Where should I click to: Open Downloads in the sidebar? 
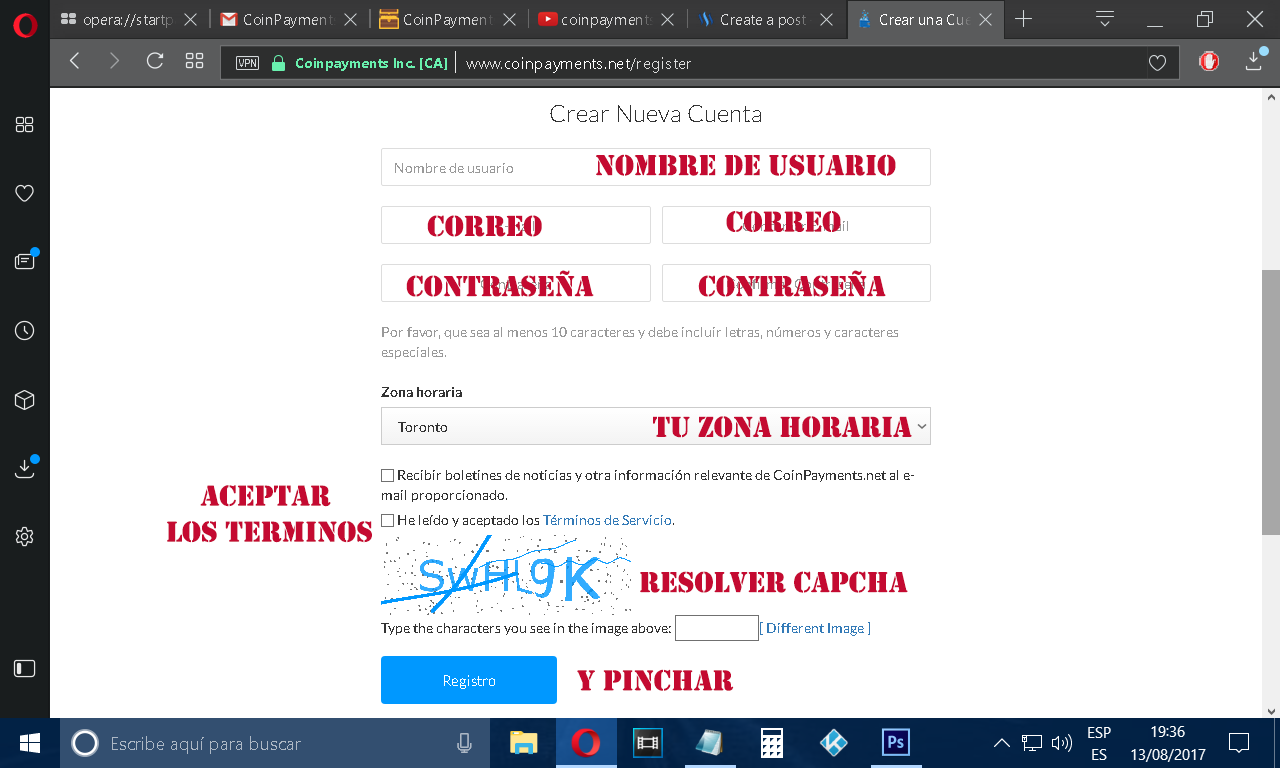tap(25, 467)
